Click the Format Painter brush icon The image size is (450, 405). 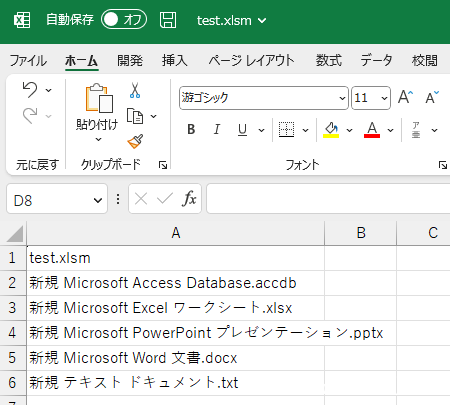(x=135, y=141)
